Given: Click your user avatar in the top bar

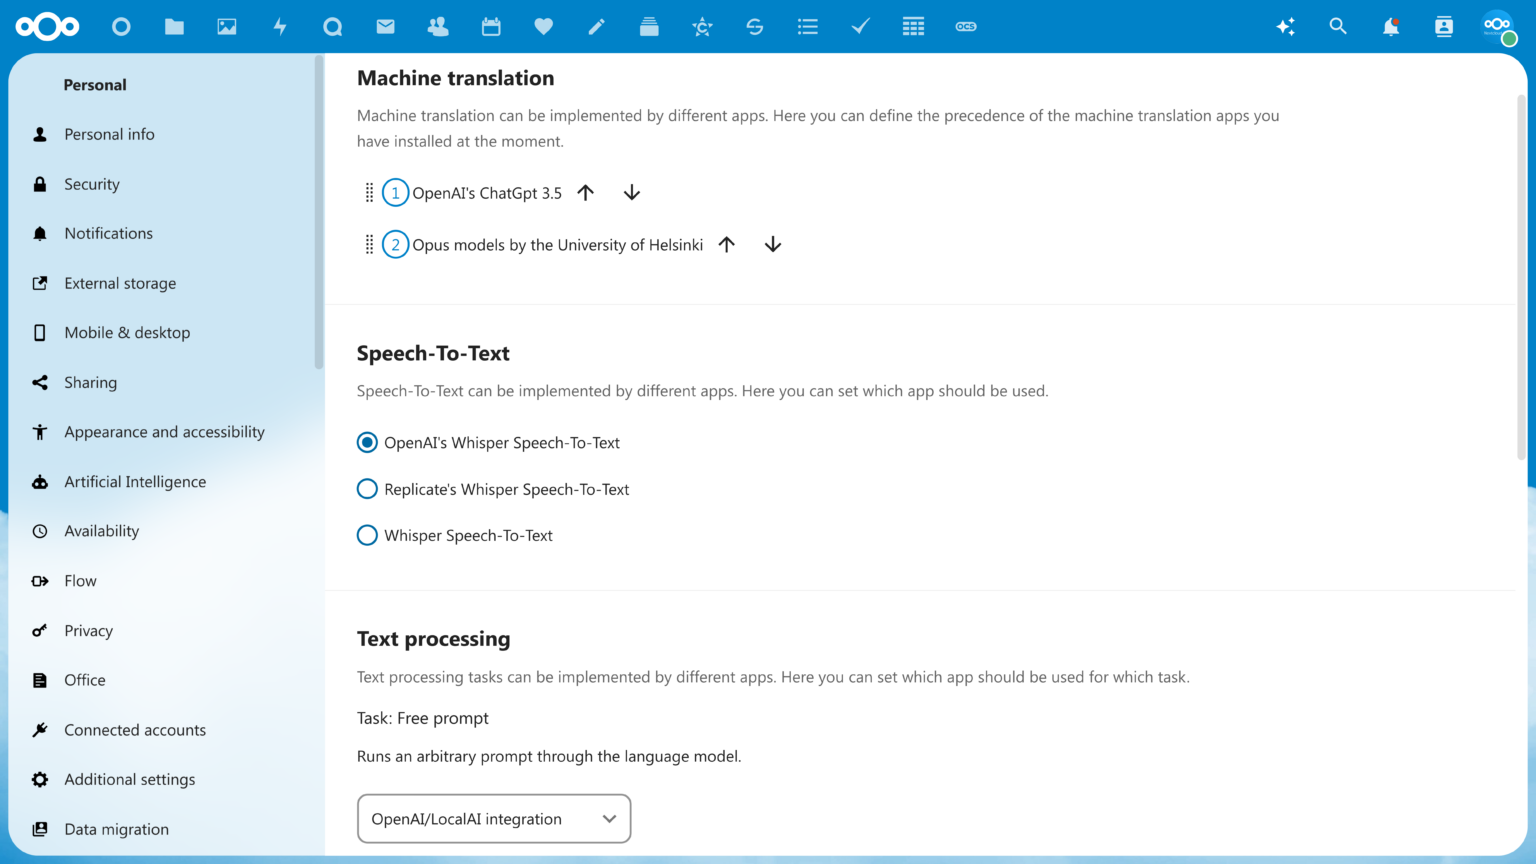Looking at the screenshot, I should pyautogui.click(x=1496, y=26).
